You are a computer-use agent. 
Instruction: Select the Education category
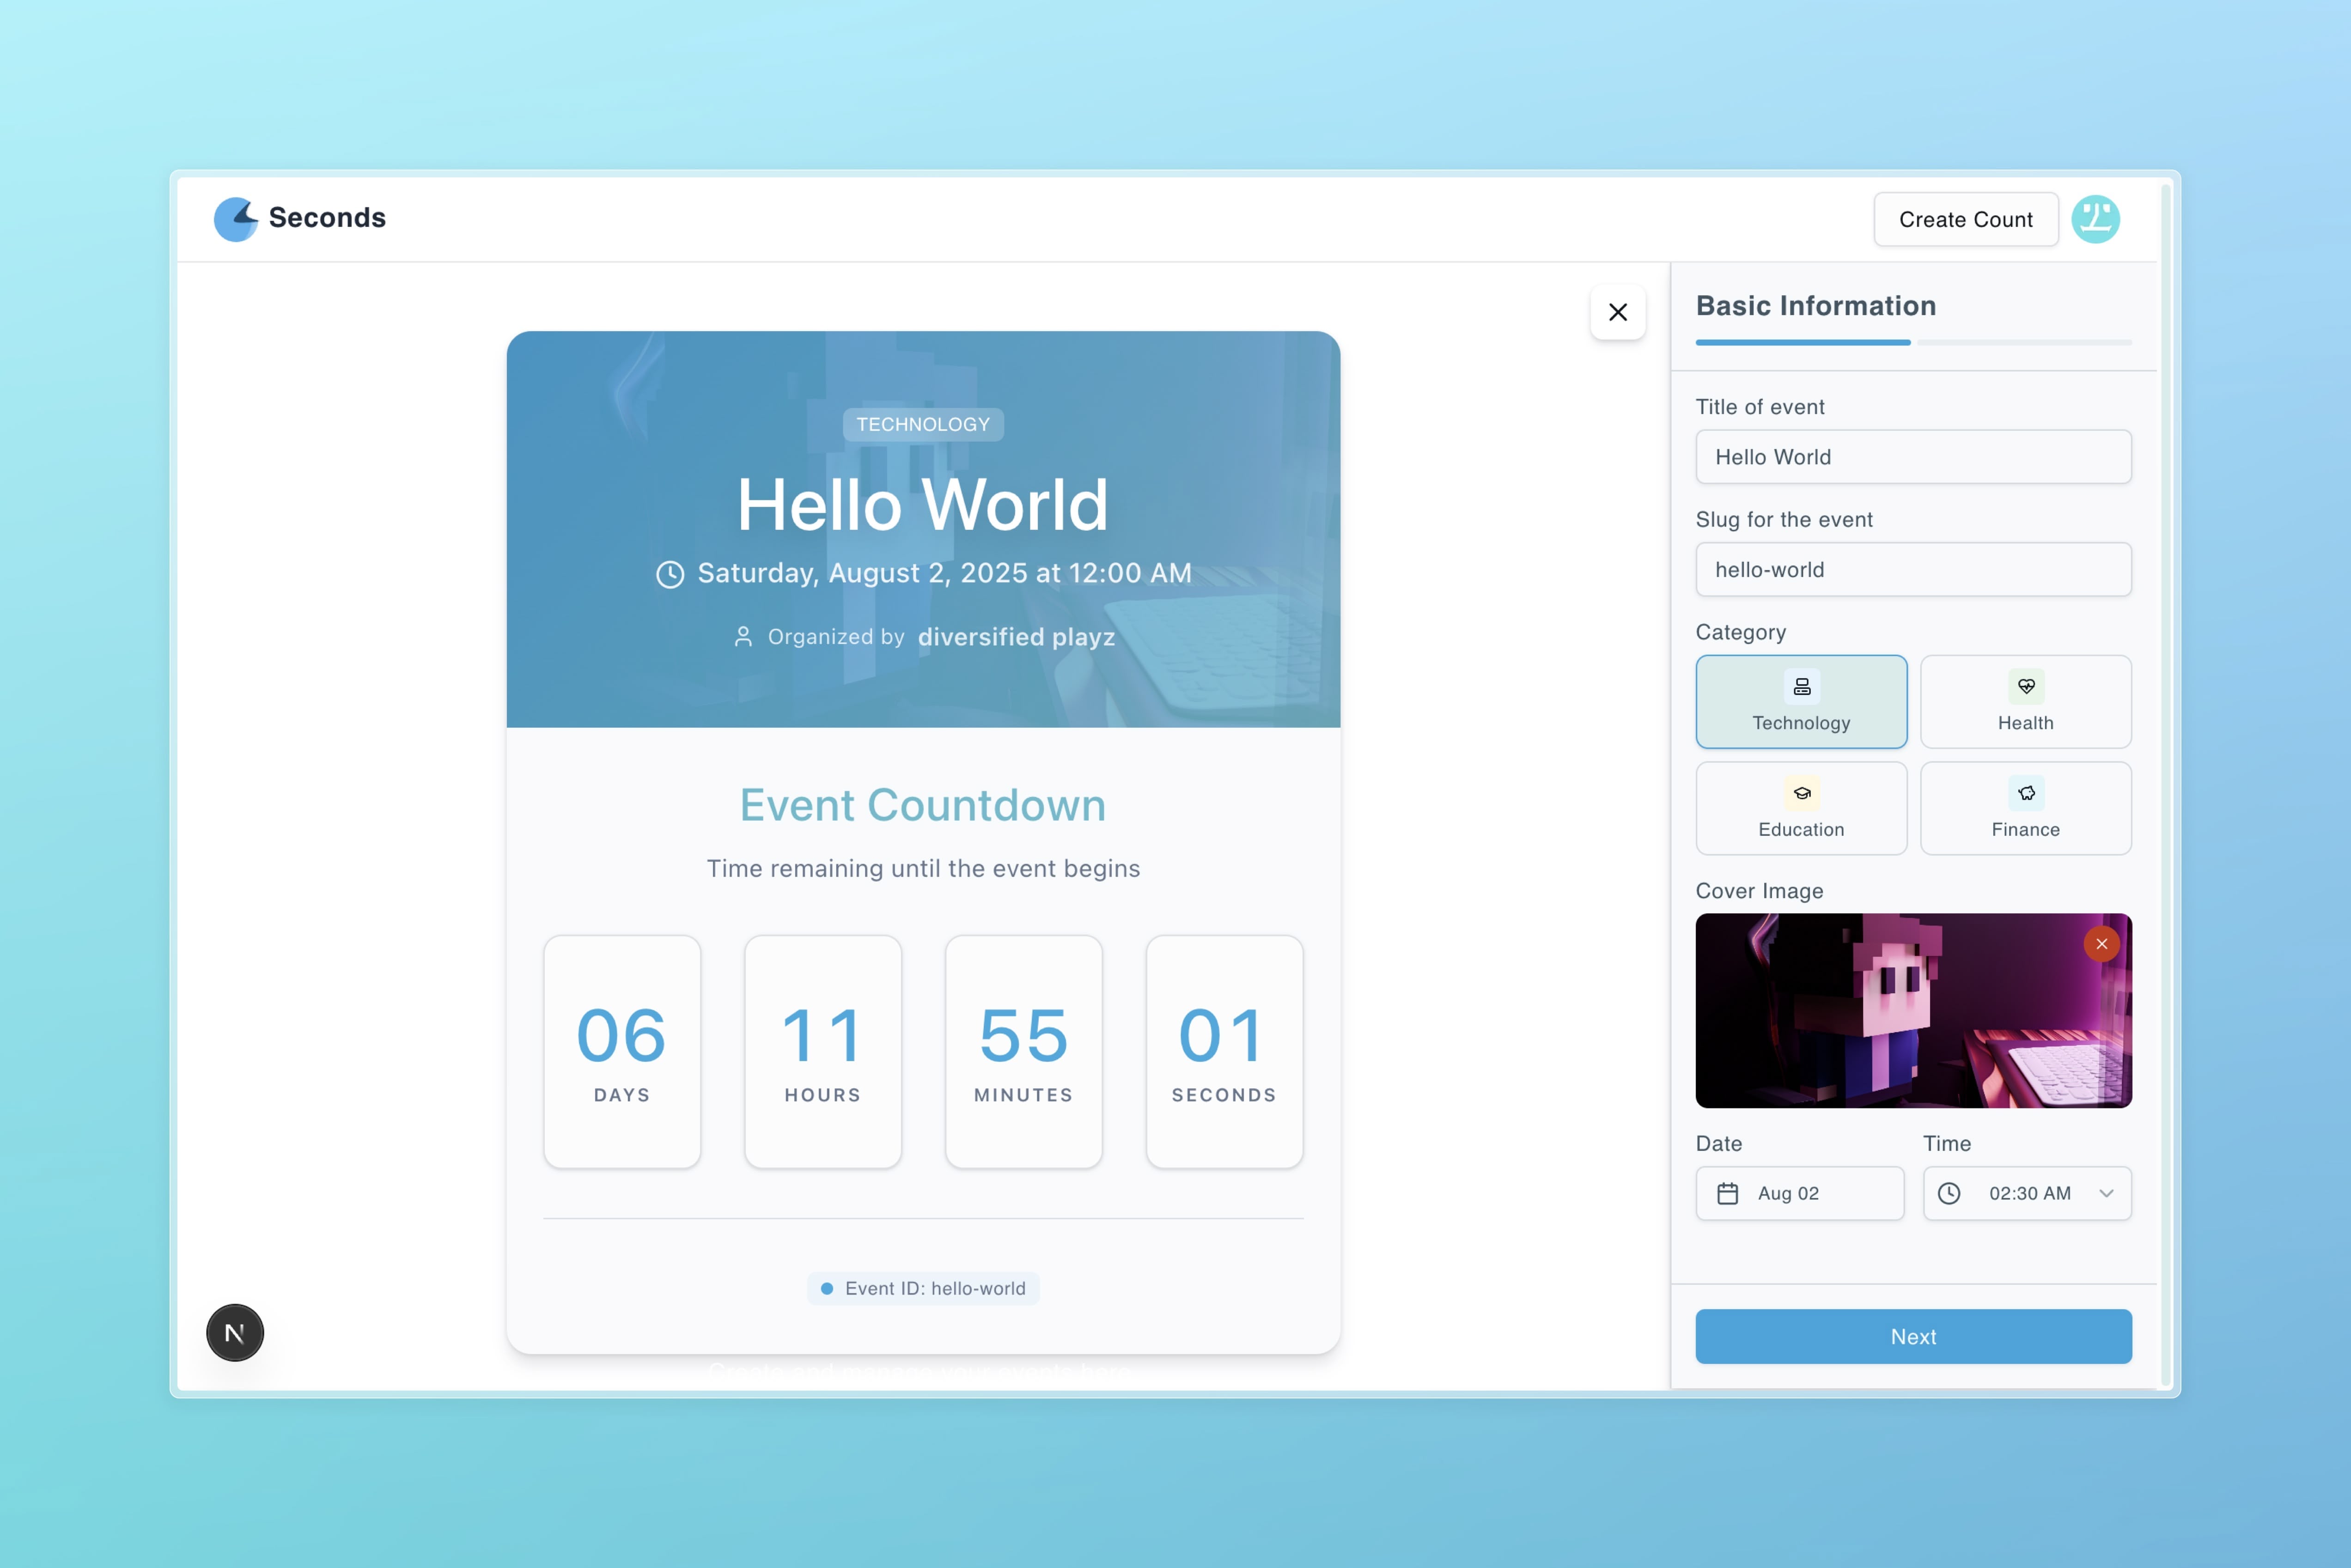(1801, 808)
